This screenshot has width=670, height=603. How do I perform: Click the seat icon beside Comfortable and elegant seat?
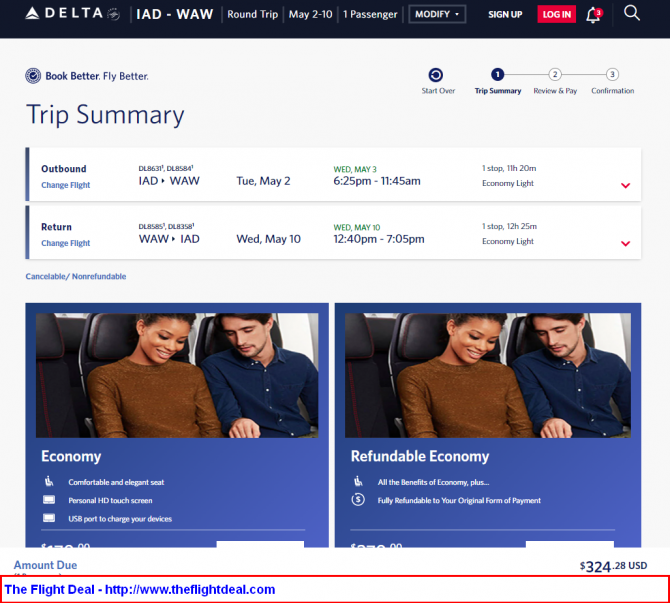49,481
